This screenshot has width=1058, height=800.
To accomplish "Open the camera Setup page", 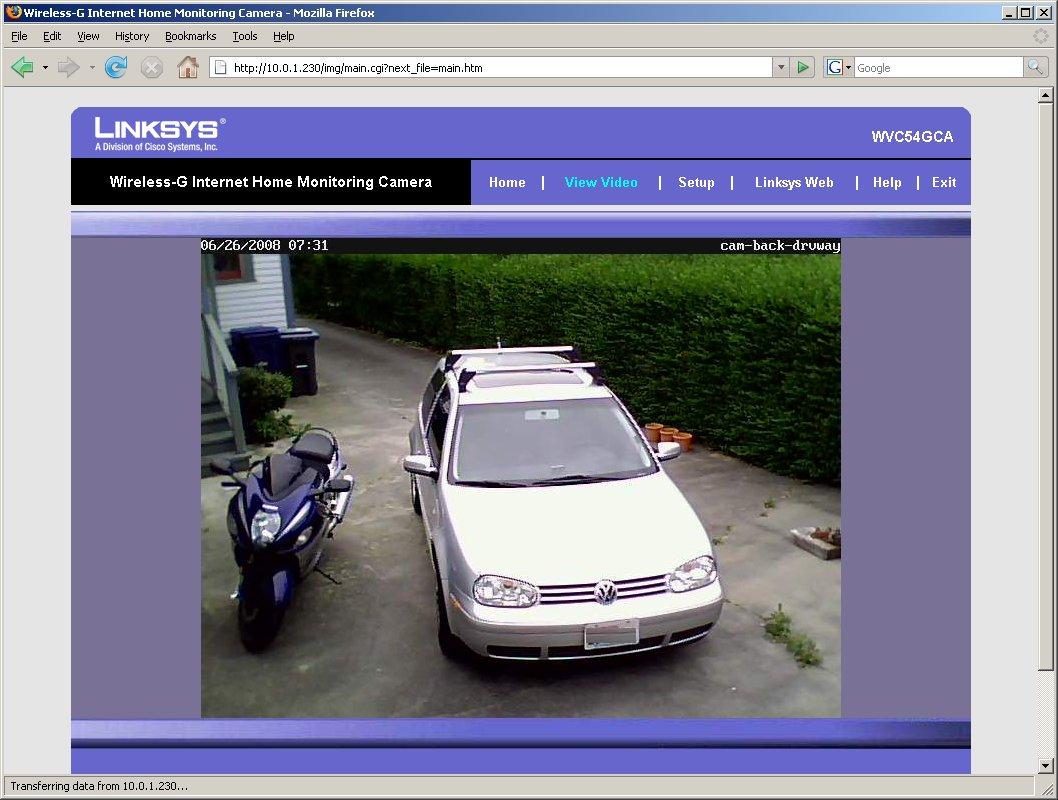I will (x=696, y=182).
